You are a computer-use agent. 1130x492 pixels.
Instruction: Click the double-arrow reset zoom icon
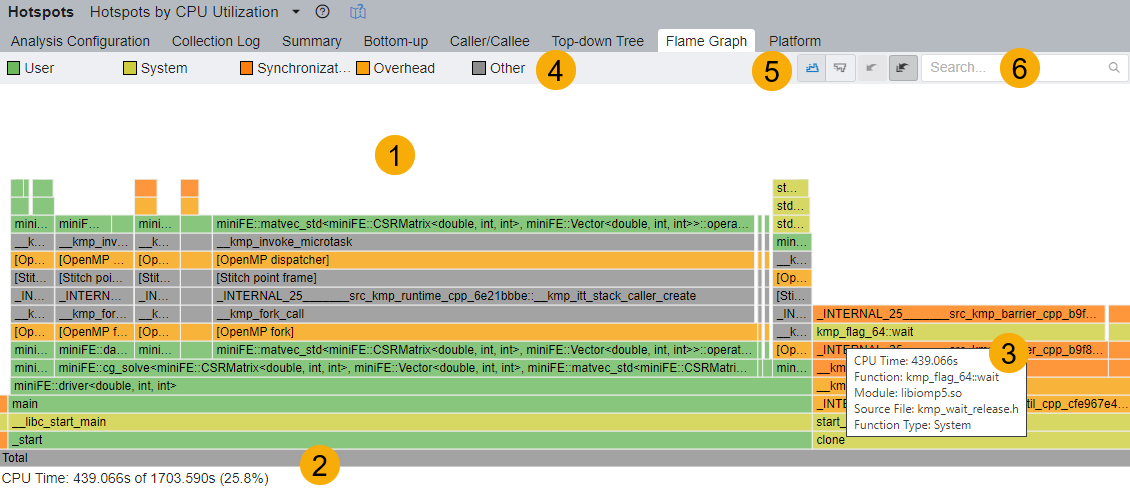[x=902, y=68]
